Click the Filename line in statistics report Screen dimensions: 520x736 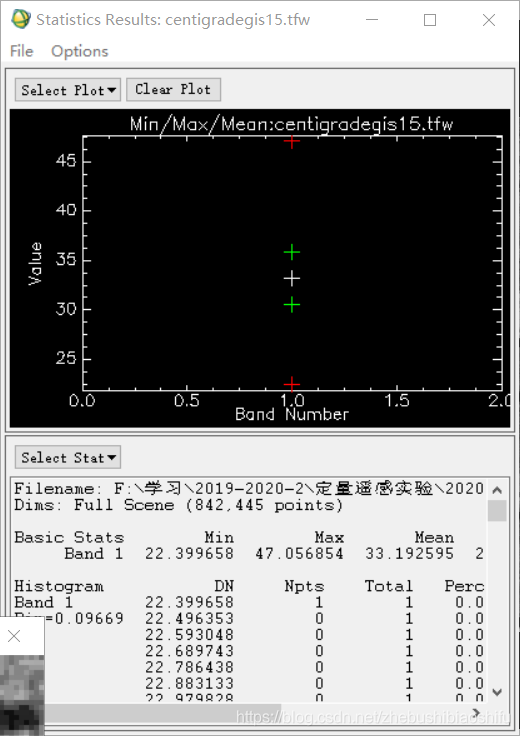click(249, 489)
